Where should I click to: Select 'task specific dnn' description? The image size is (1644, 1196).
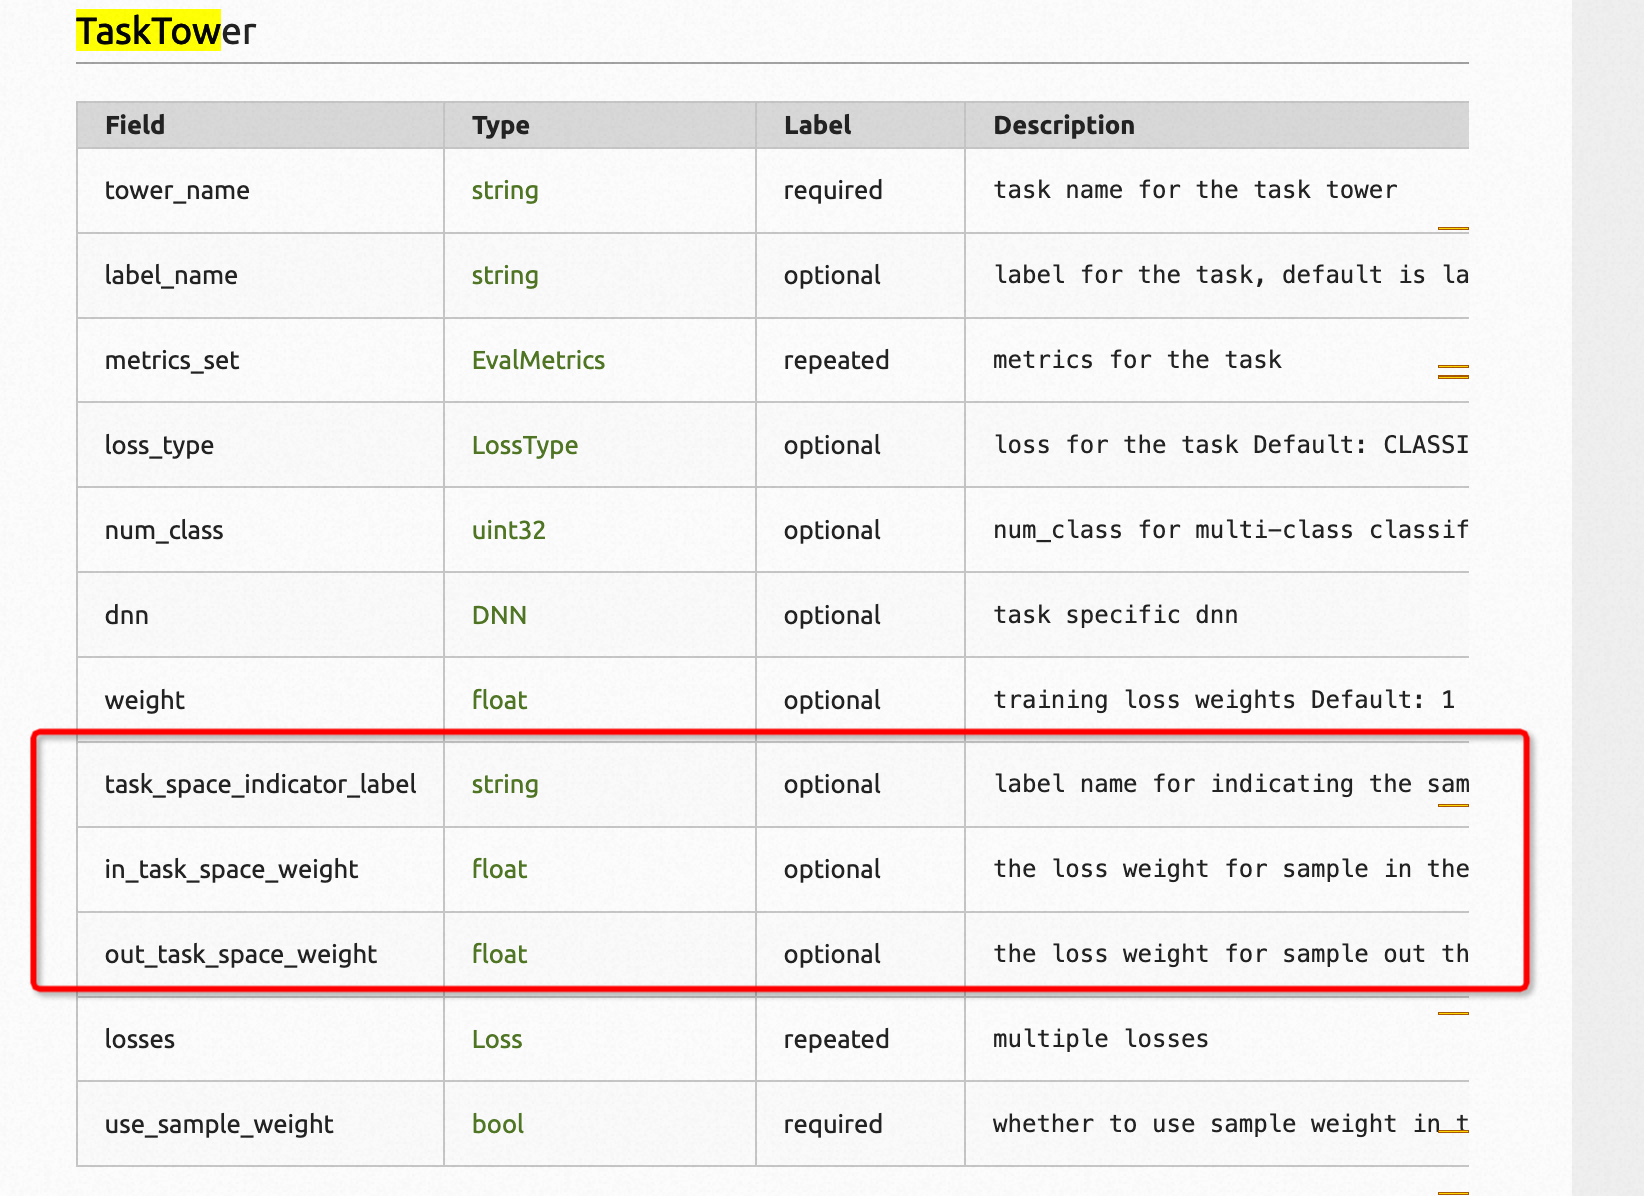pos(1115,615)
